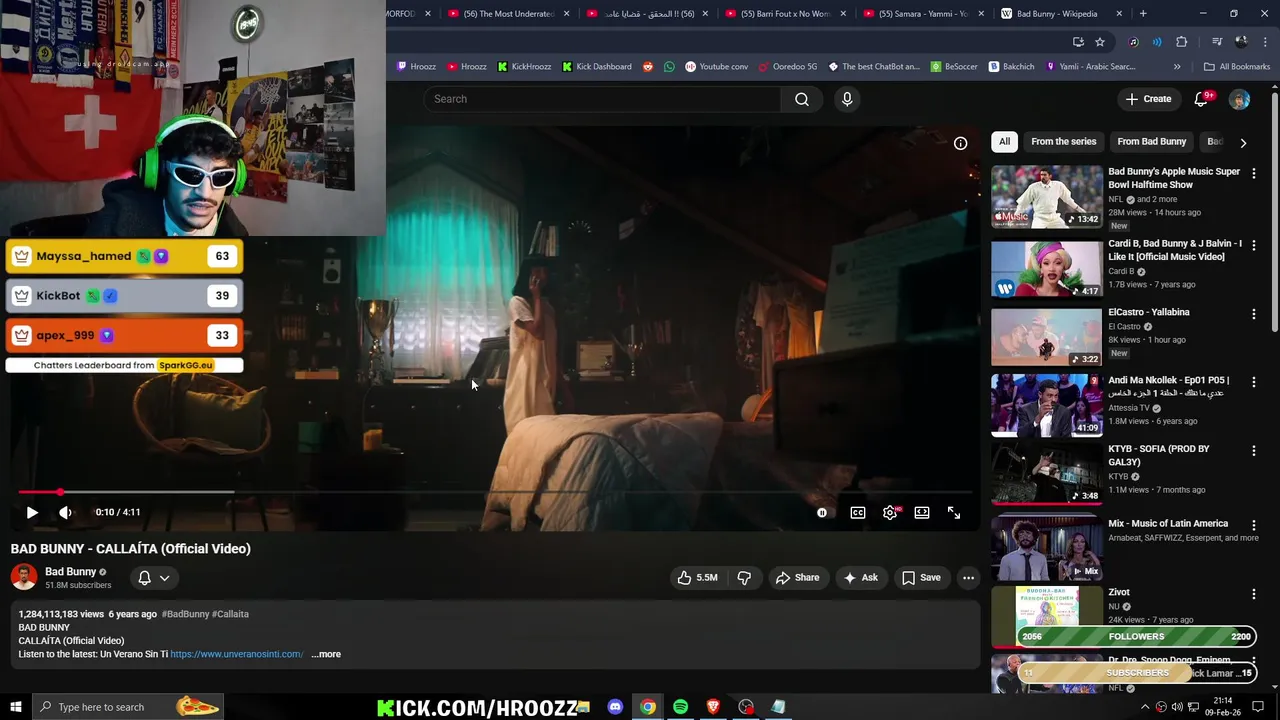
Task: Bookmark this page with star icon
Action: 1100,42
